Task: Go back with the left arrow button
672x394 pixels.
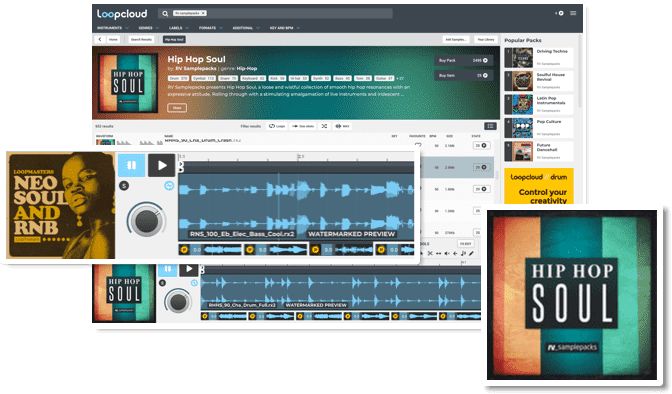Action: (x=99, y=39)
